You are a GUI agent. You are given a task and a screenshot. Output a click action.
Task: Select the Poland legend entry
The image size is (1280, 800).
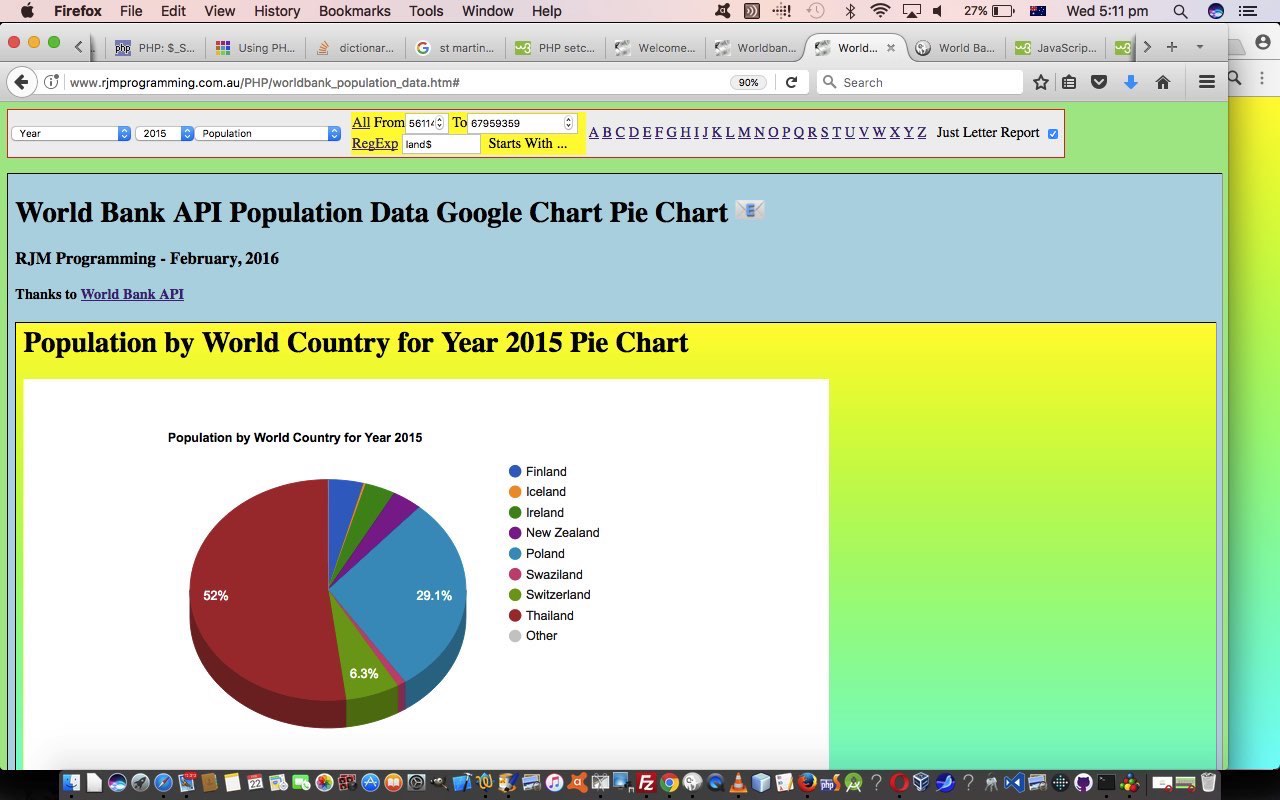[x=544, y=553]
